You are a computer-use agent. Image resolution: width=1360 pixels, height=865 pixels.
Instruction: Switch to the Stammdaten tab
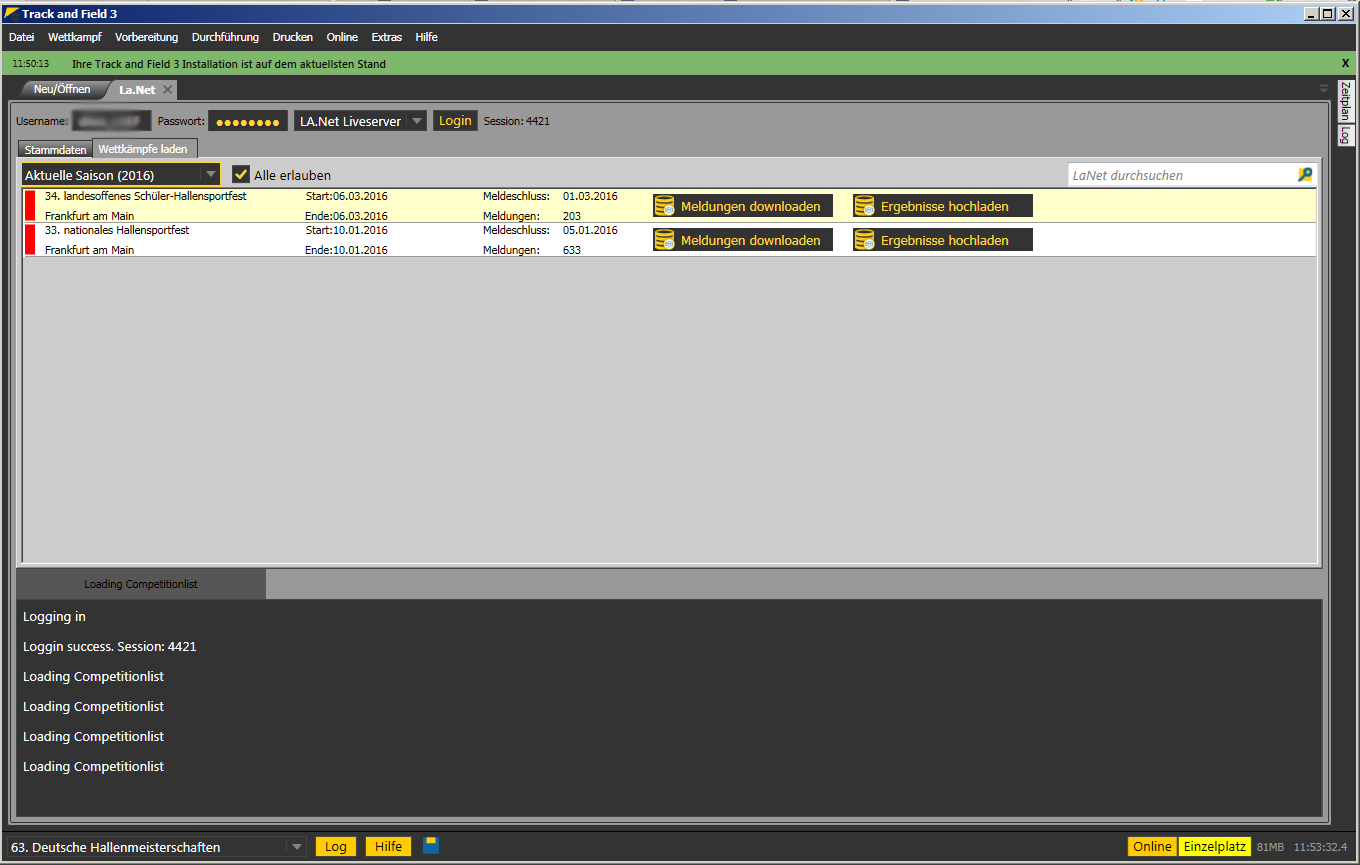click(56, 149)
